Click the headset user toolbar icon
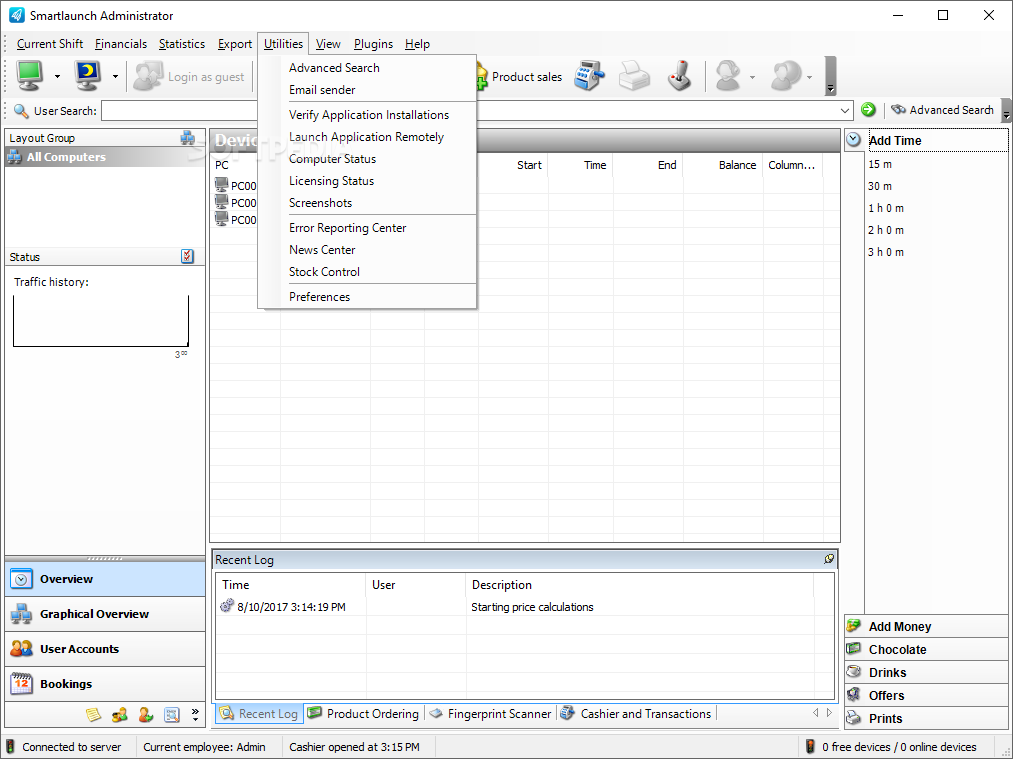The image size is (1013, 759). (x=727, y=76)
